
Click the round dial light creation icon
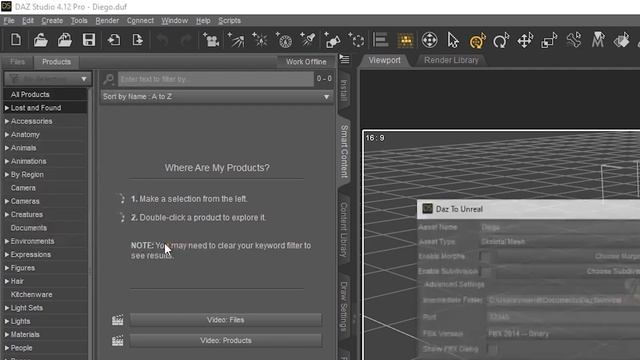click(x=284, y=40)
